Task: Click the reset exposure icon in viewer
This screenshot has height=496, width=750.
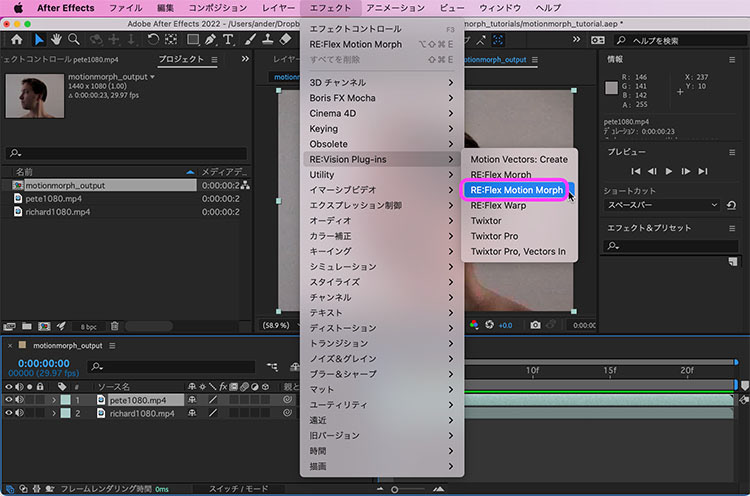Action: (x=489, y=325)
